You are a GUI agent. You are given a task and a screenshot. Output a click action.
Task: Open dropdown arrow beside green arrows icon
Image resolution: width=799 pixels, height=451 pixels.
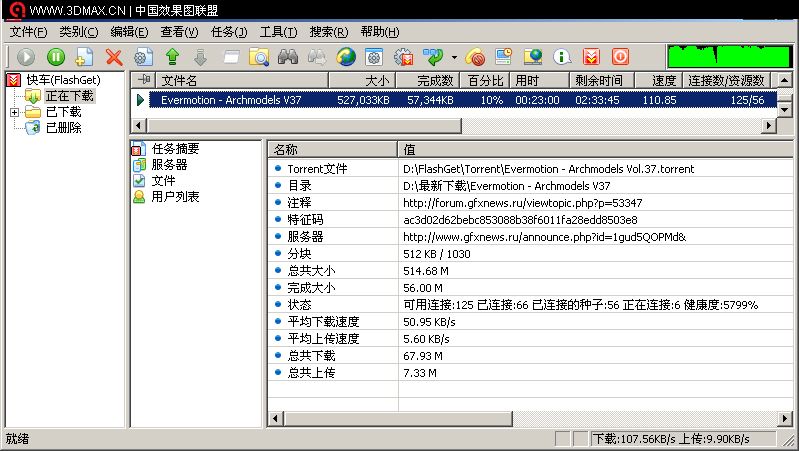454,58
